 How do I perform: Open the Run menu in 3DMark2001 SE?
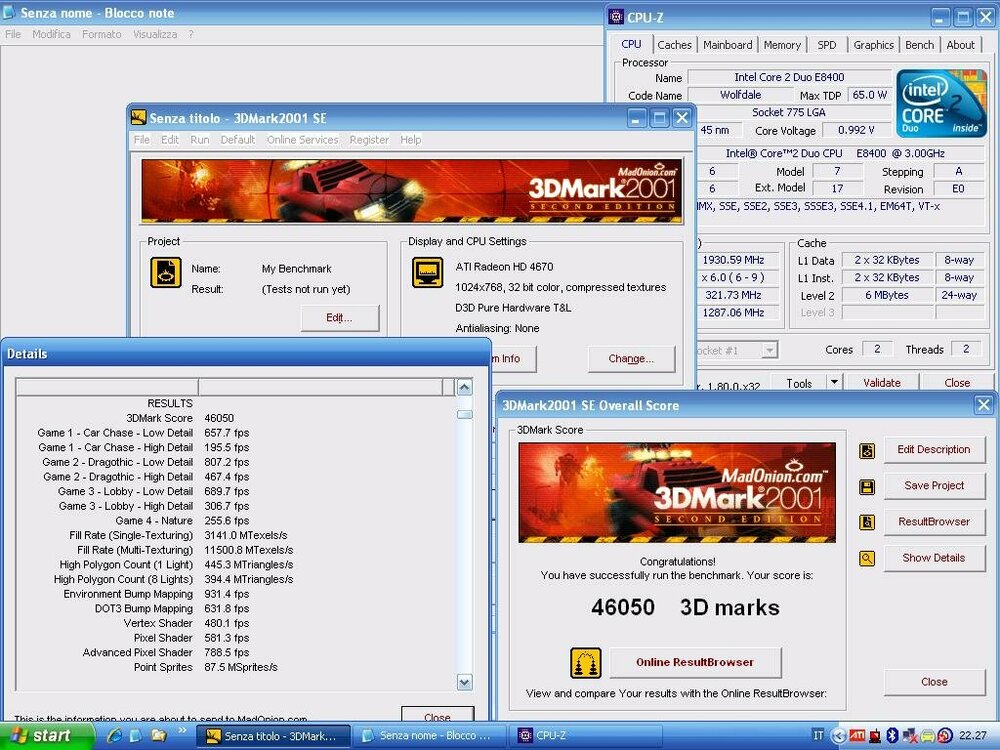[199, 139]
